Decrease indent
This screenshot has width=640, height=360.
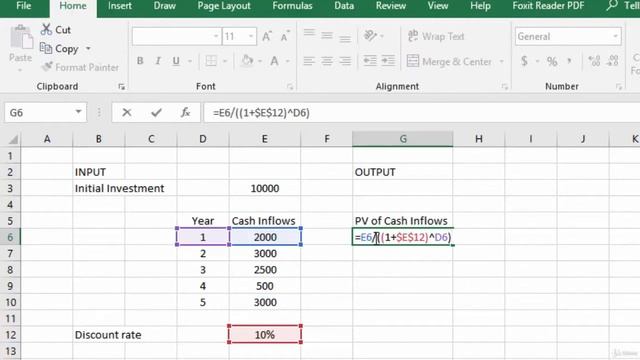[370, 61]
